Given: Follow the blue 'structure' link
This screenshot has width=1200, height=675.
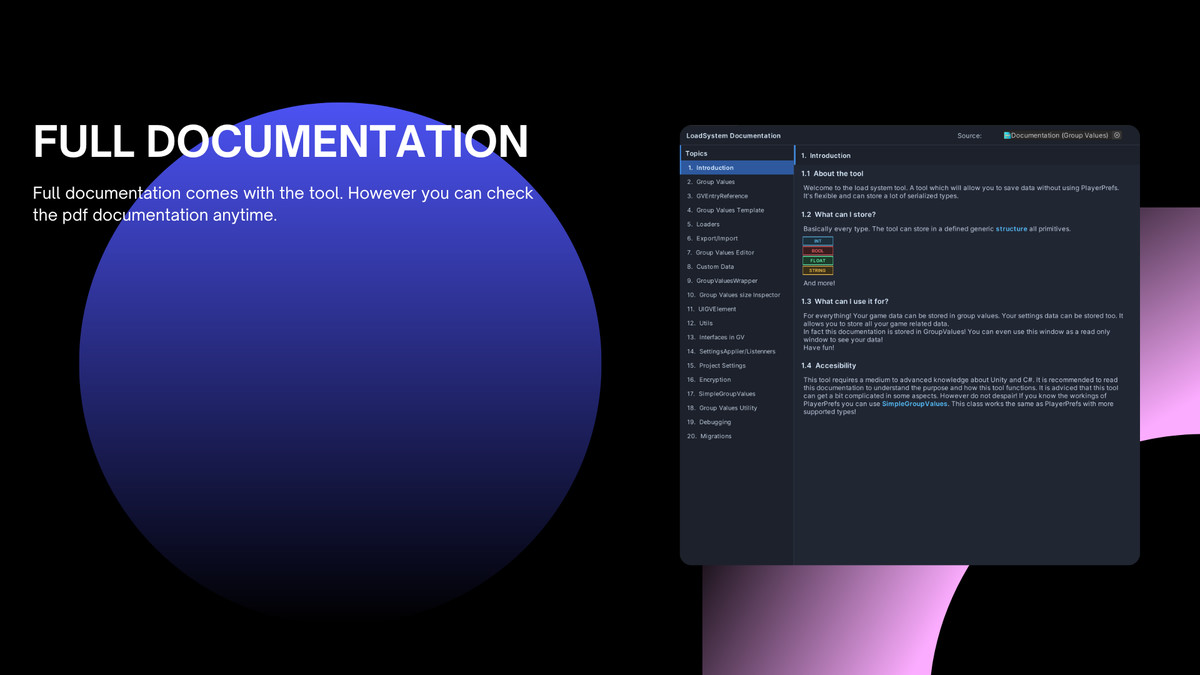Looking at the screenshot, I should [x=1011, y=229].
